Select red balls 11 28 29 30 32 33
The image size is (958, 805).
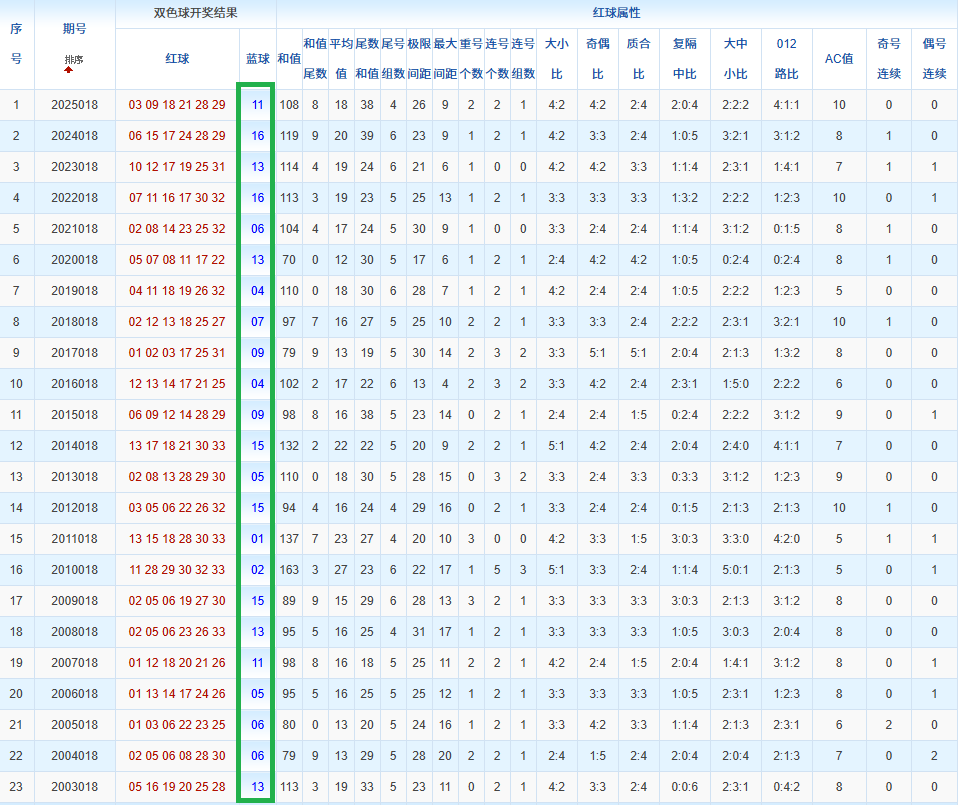[177, 570]
